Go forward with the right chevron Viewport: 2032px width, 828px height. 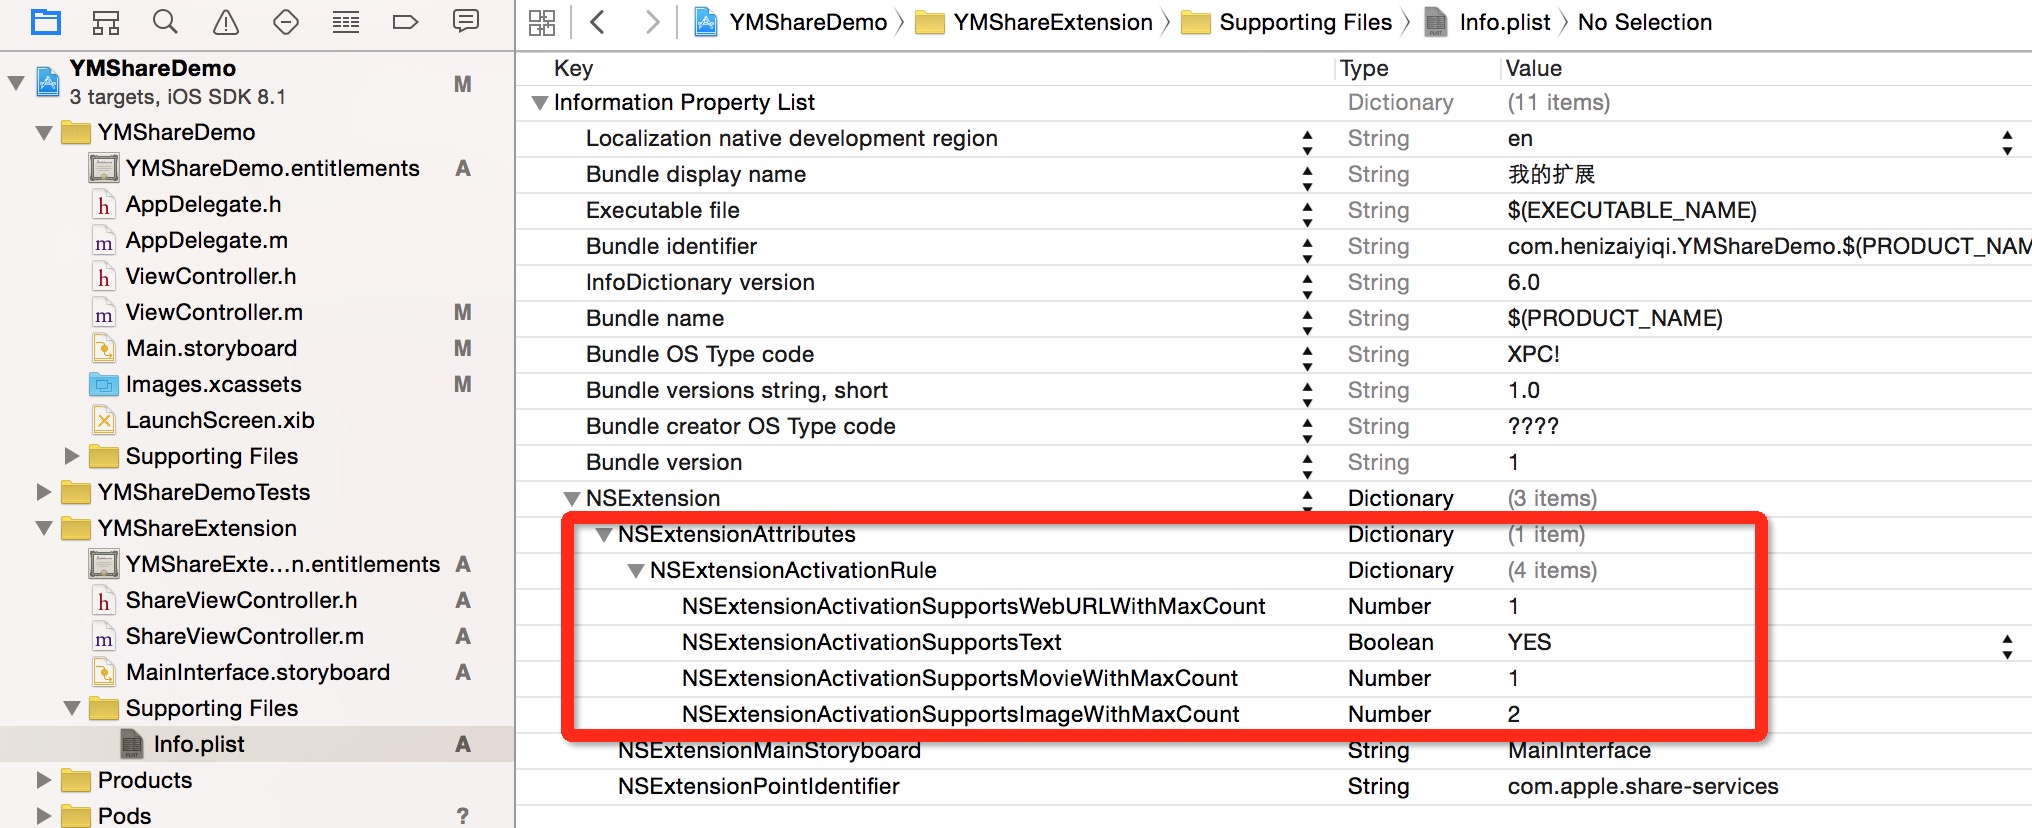tap(652, 22)
